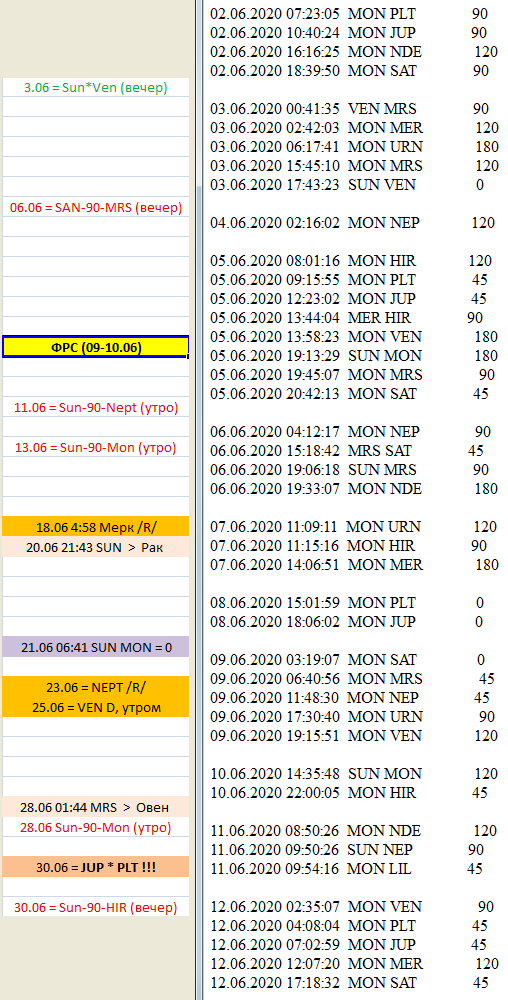Click the 30.06 = Sun-90-HIR (вечер) cell
Viewport: 508px width, 1000px height.
pos(96,907)
